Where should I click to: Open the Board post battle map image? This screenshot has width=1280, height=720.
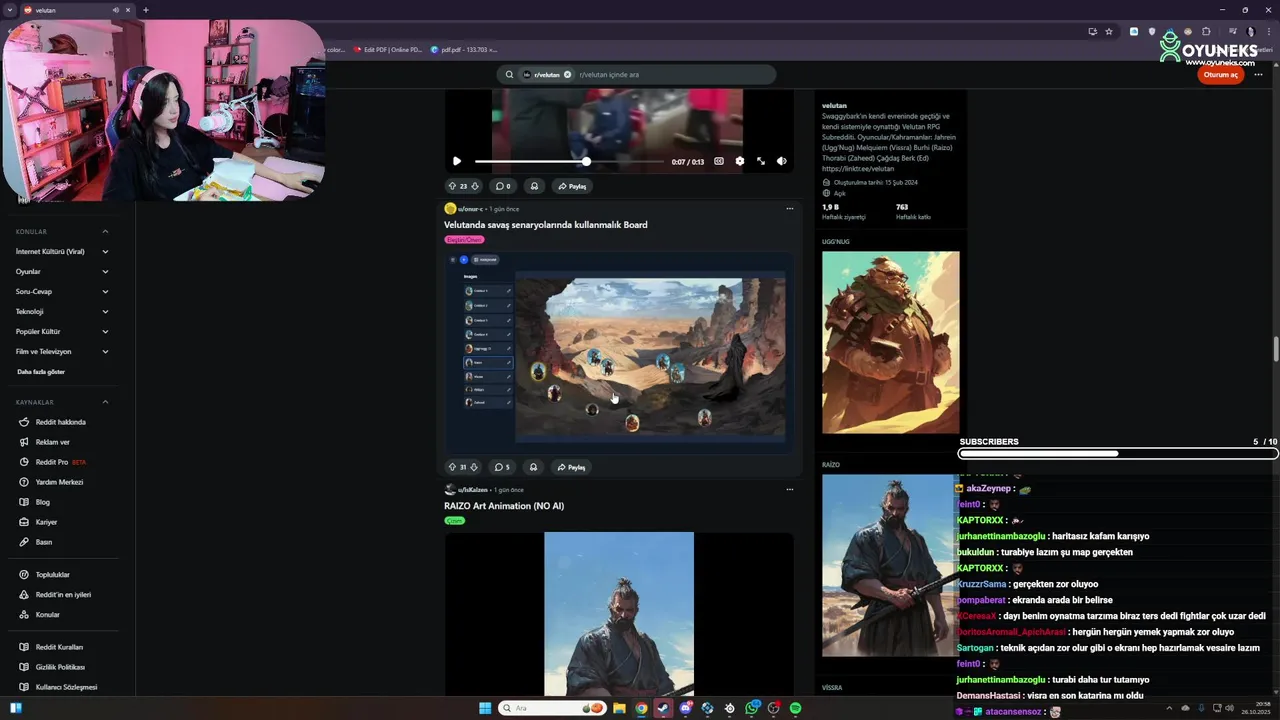(x=619, y=351)
